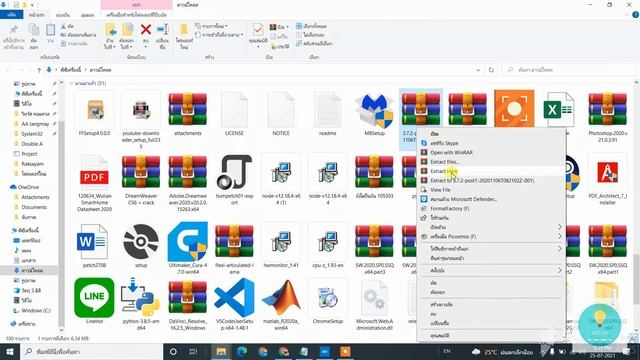Open the Windows Start menu

(x=9, y=351)
